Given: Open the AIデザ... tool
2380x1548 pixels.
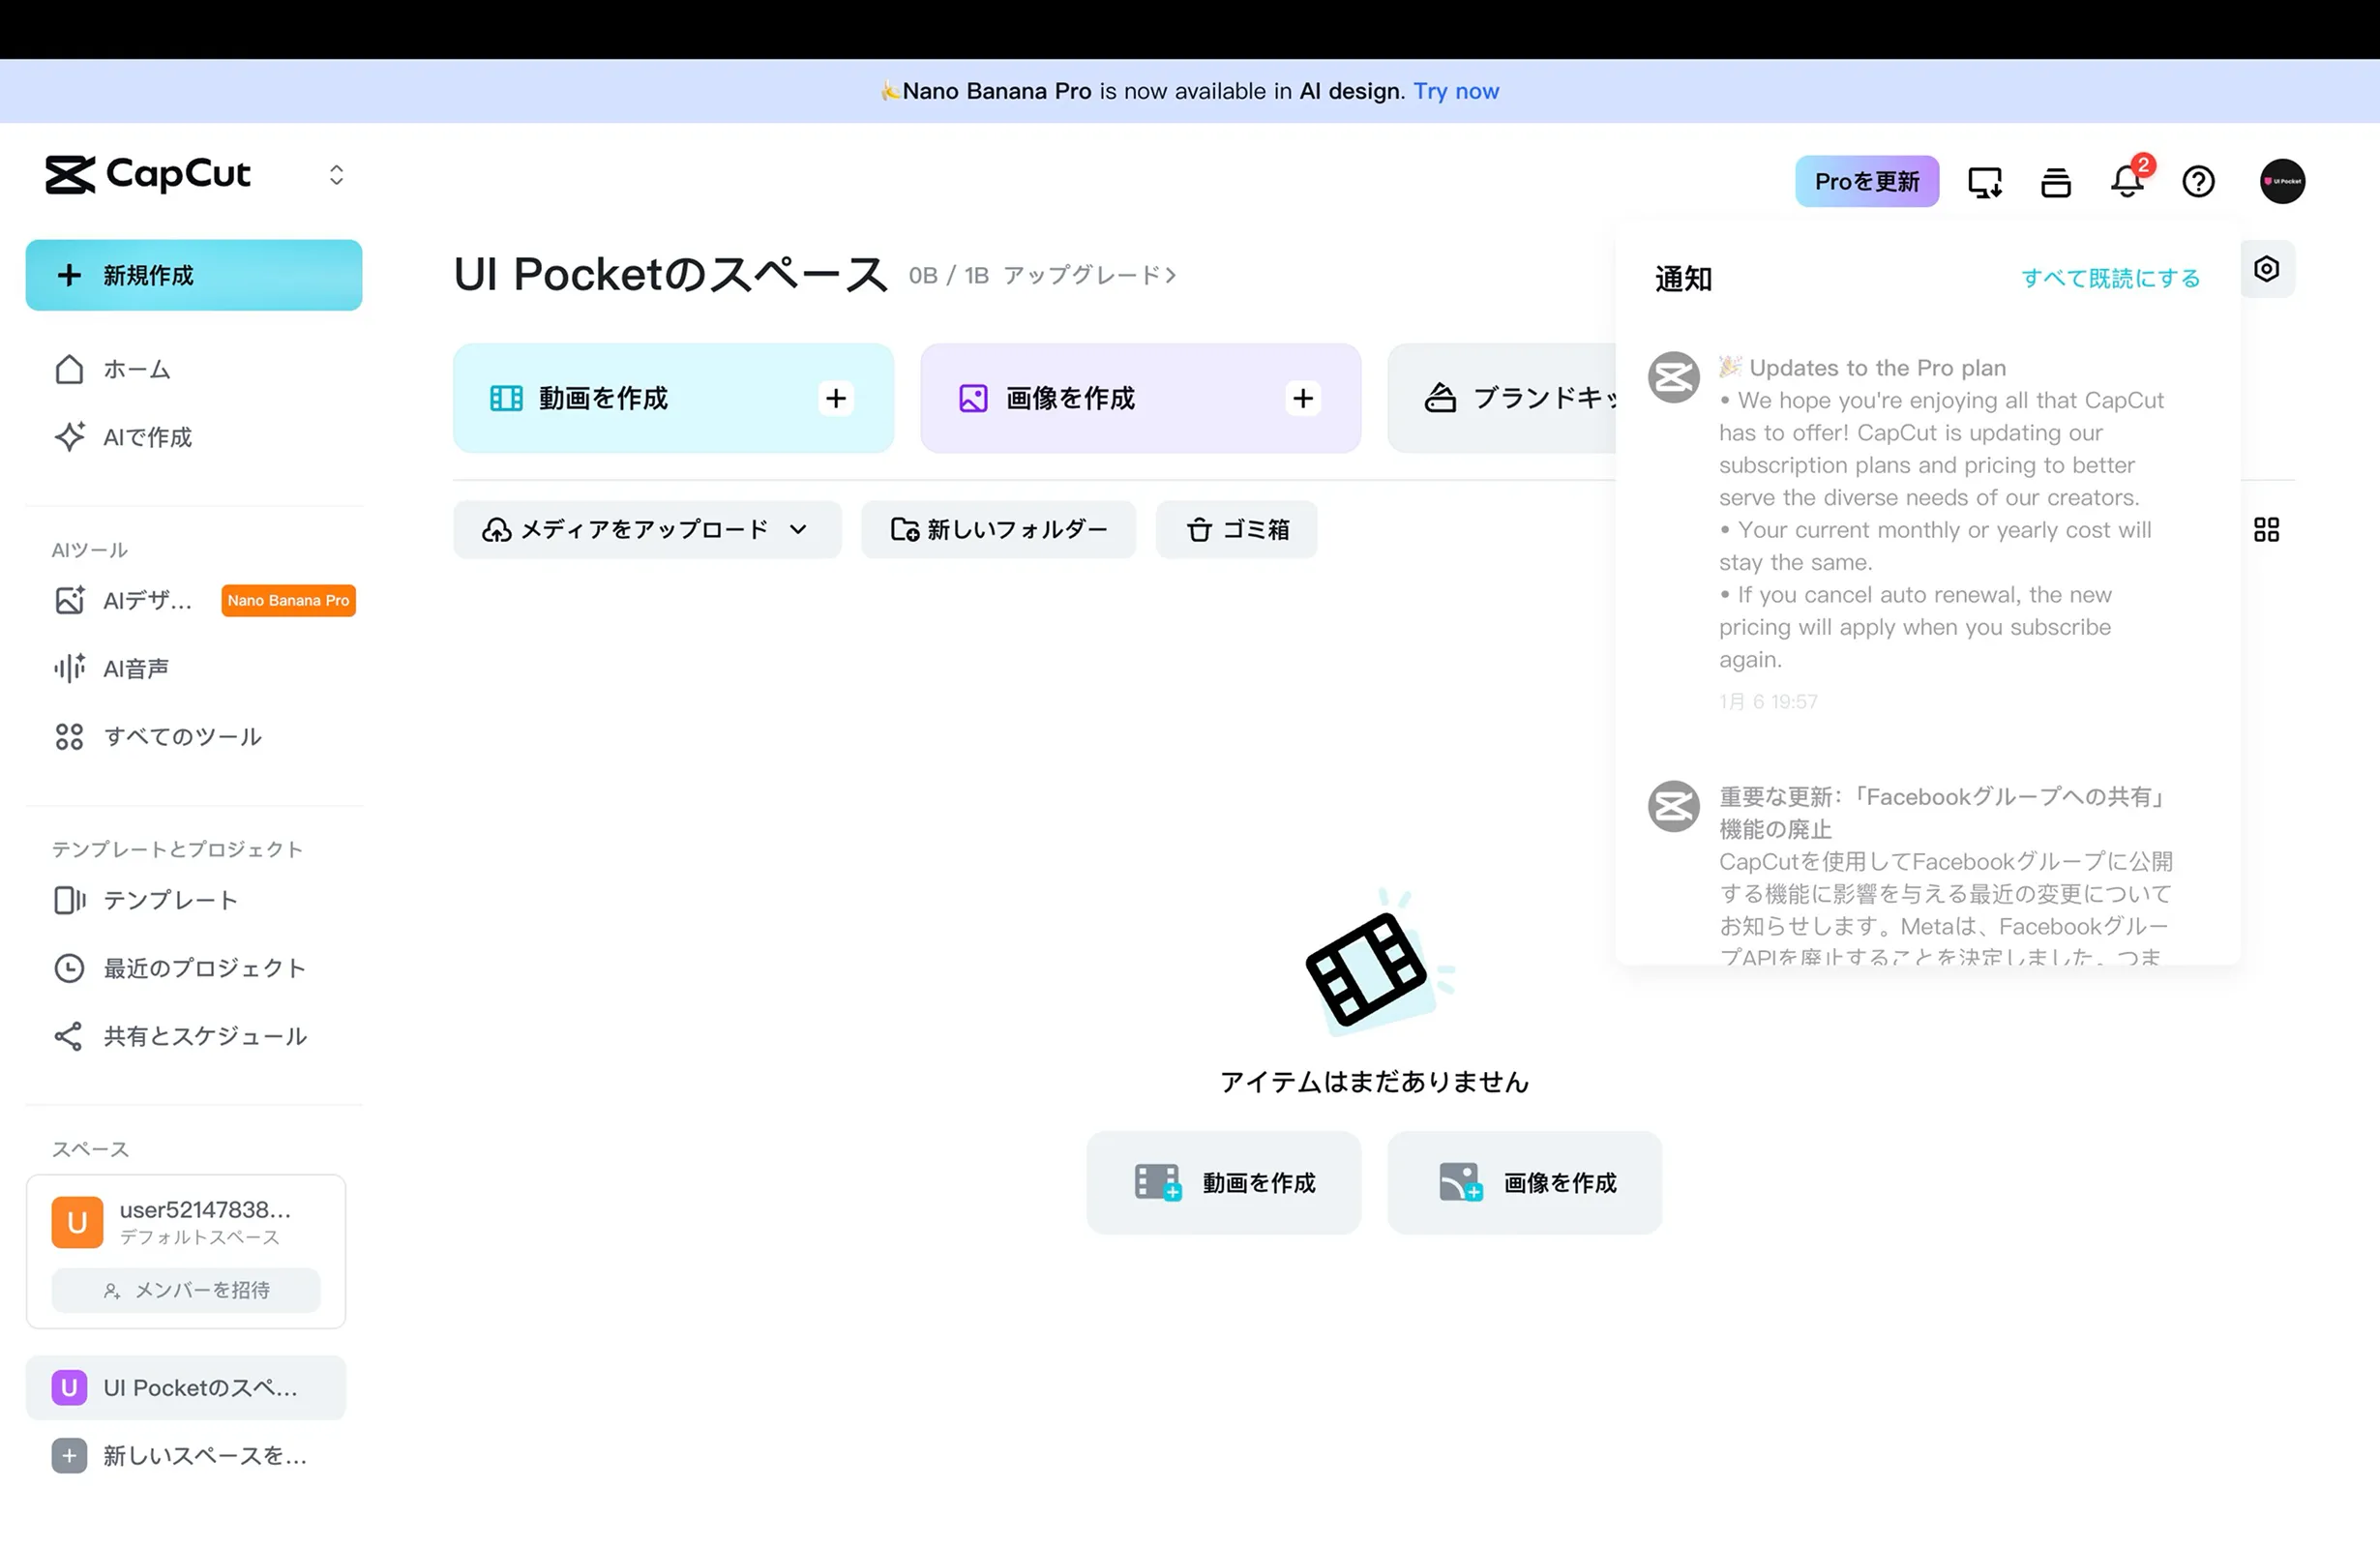Looking at the screenshot, I should tap(194, 600).
